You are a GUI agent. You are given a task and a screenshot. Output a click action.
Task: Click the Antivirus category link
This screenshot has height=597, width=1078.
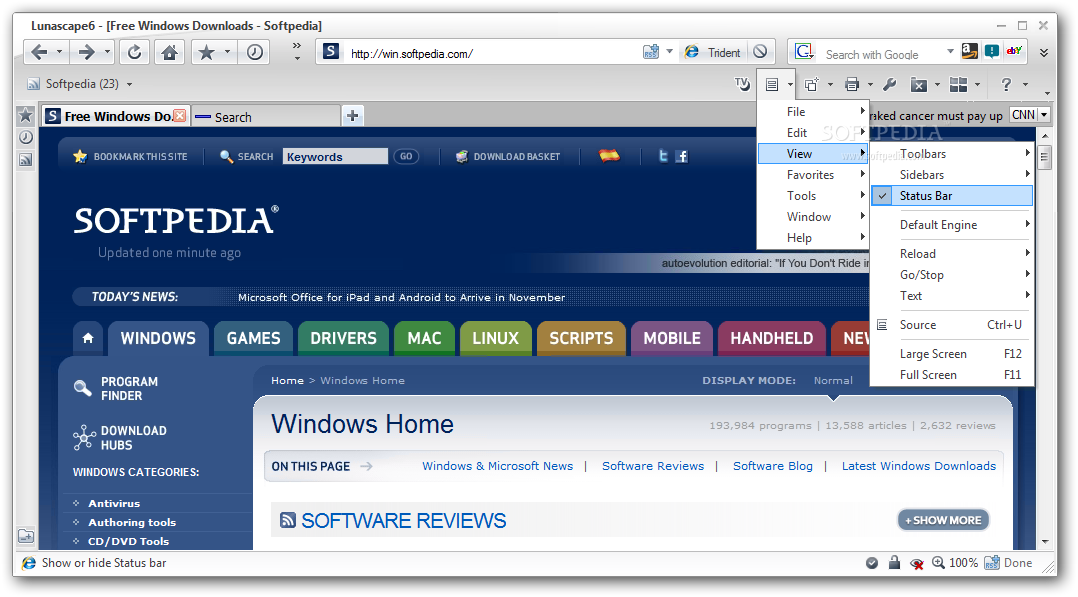tap(114, 503)
